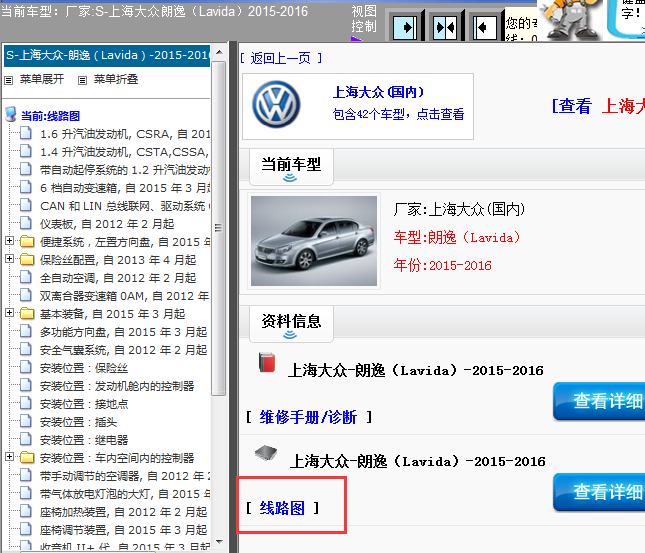Screen dimensions: 645x553
Task: Click the 视图控制 label
Action: [x=364, y=19]
